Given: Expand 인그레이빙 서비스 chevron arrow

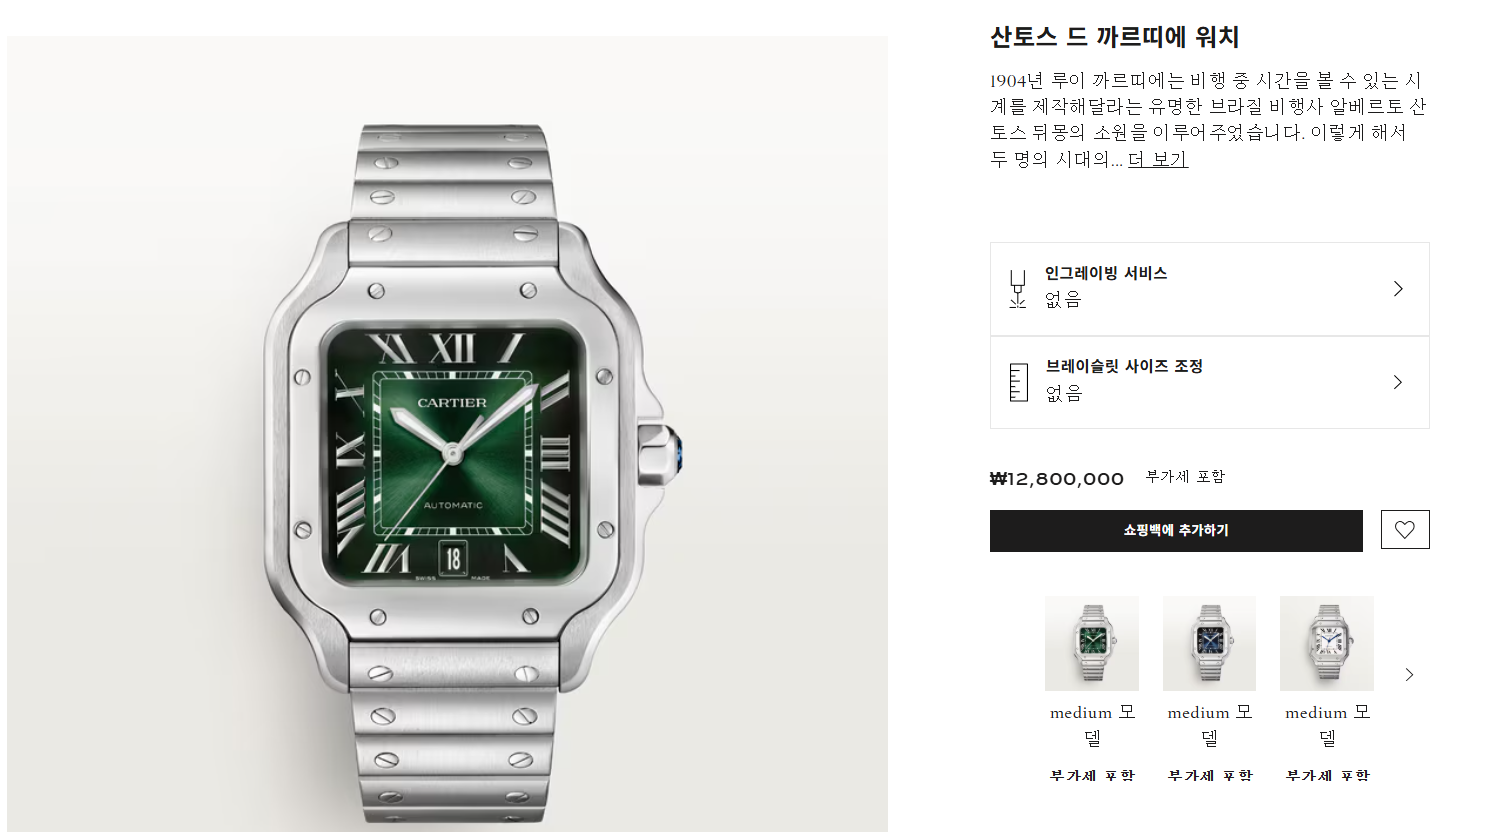Looking at the screenshot, I should (x=1398, y=289).
